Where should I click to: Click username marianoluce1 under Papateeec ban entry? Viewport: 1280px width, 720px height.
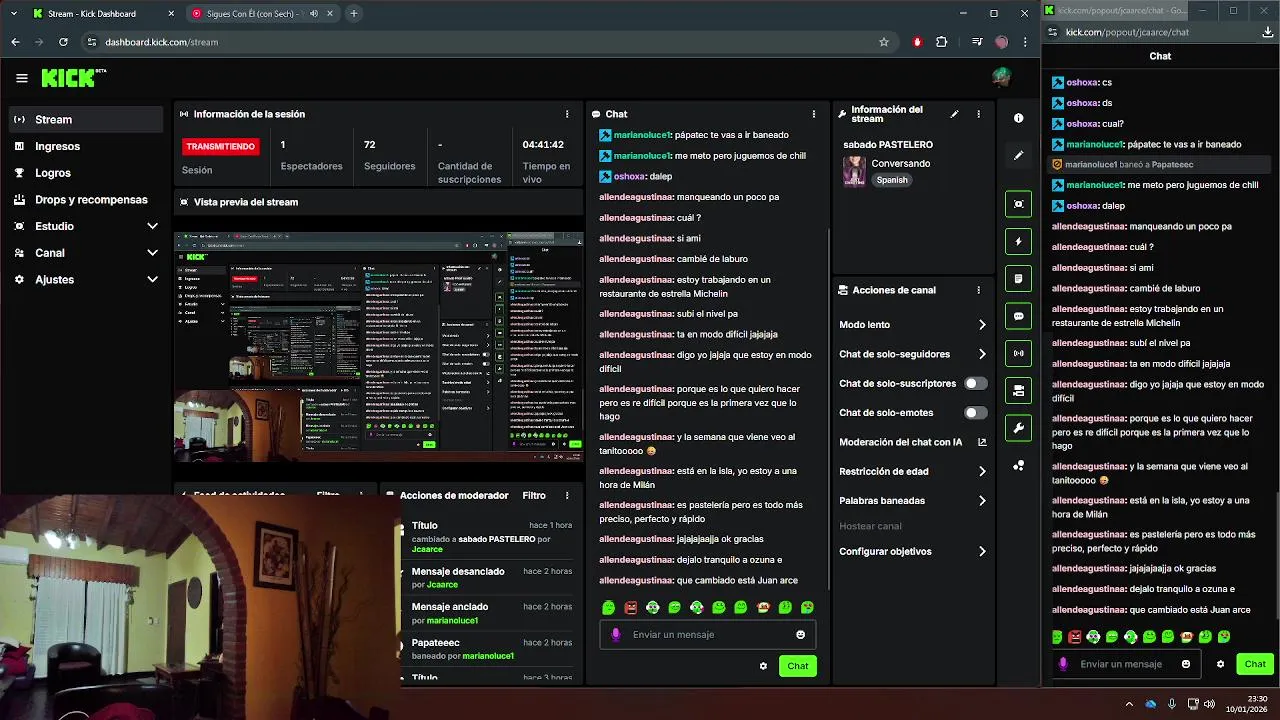click(488, 656)
